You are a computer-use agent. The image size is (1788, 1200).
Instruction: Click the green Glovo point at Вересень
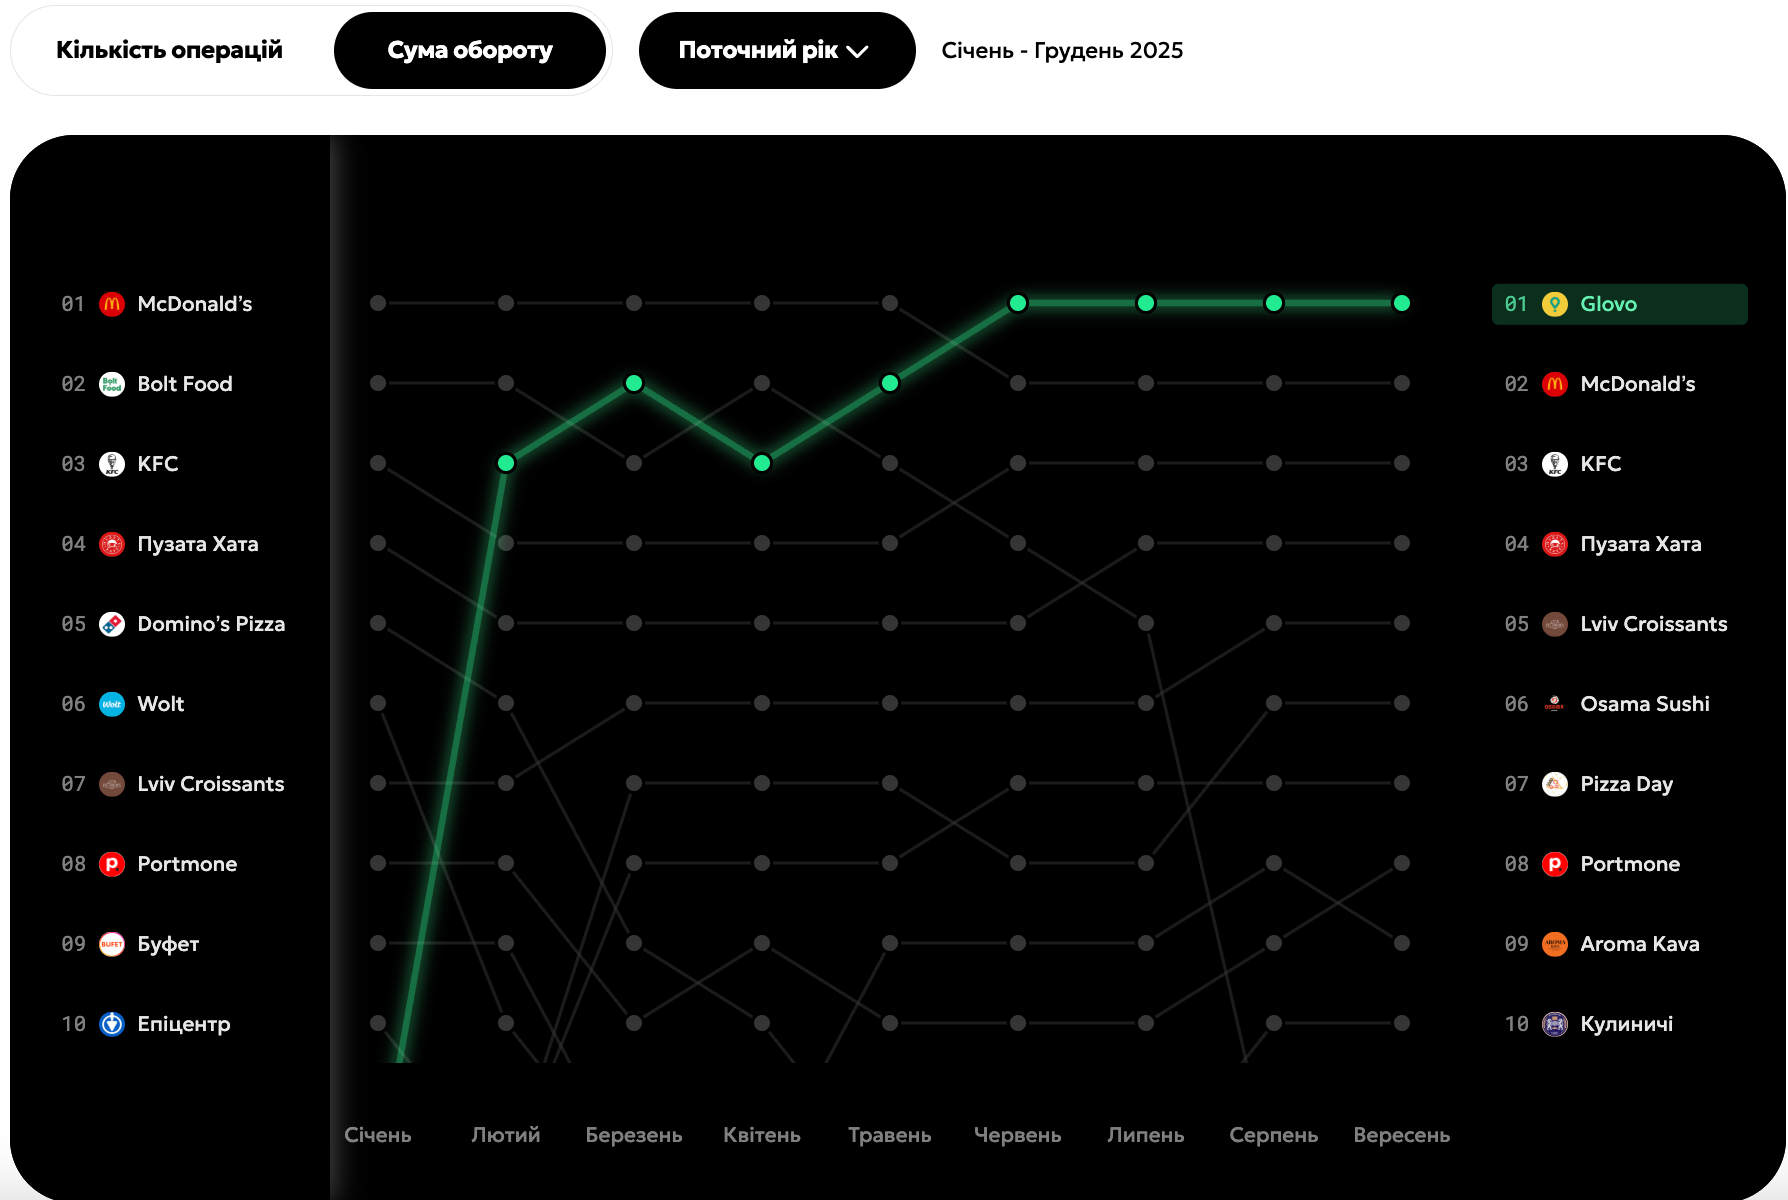1402,303
